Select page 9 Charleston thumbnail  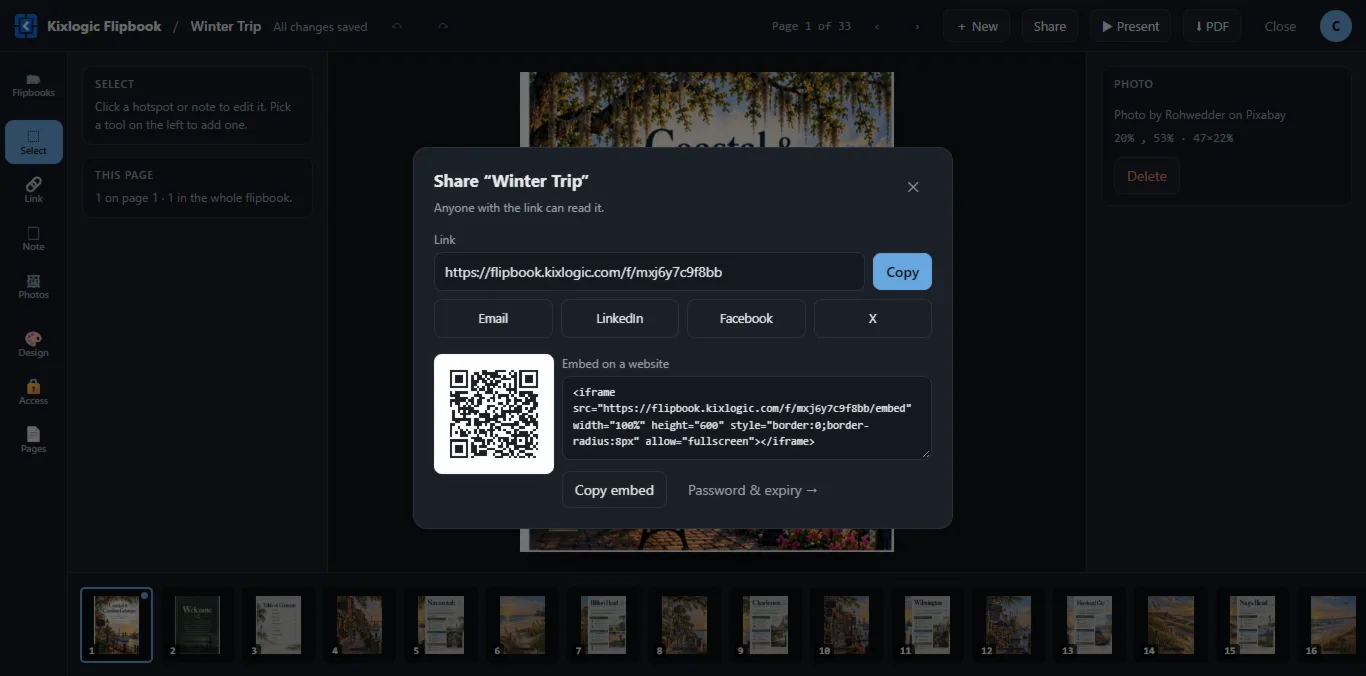tap(765, 625)
